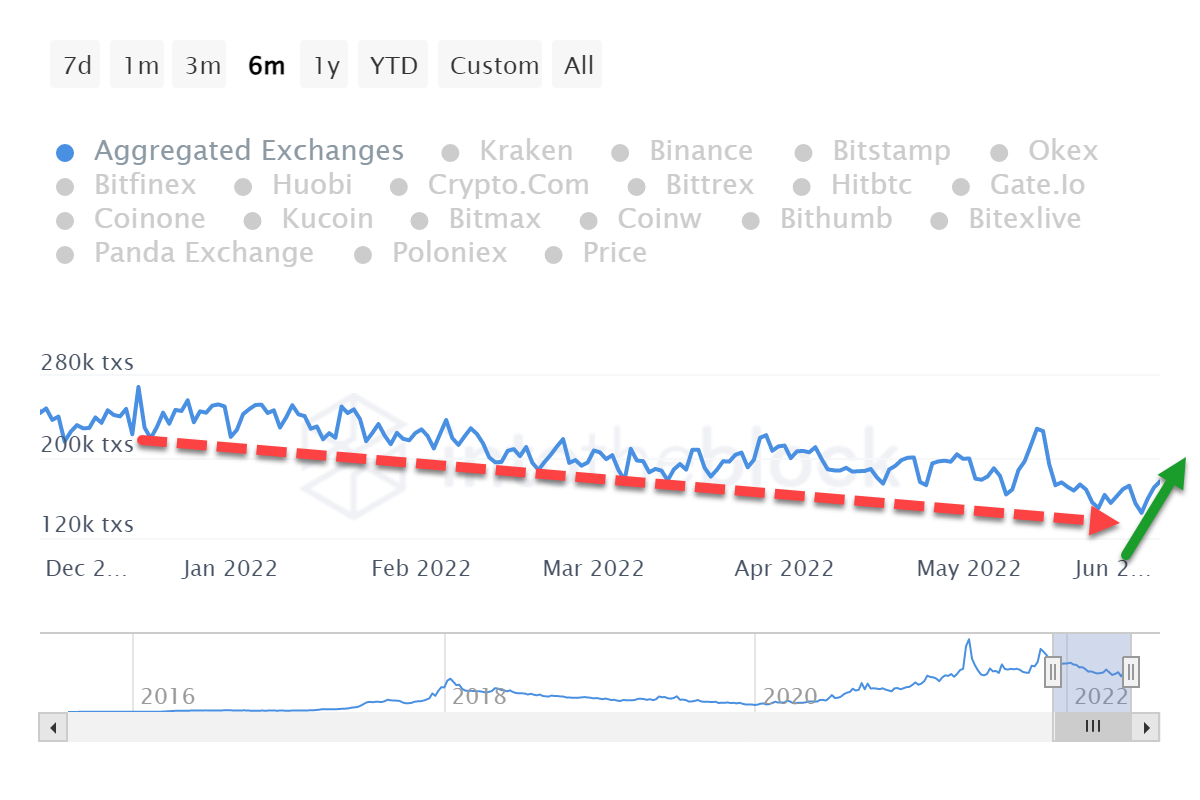
Task: Click the left range handle of navigator
Action: pyautogui.click(x=1053, y=671)
